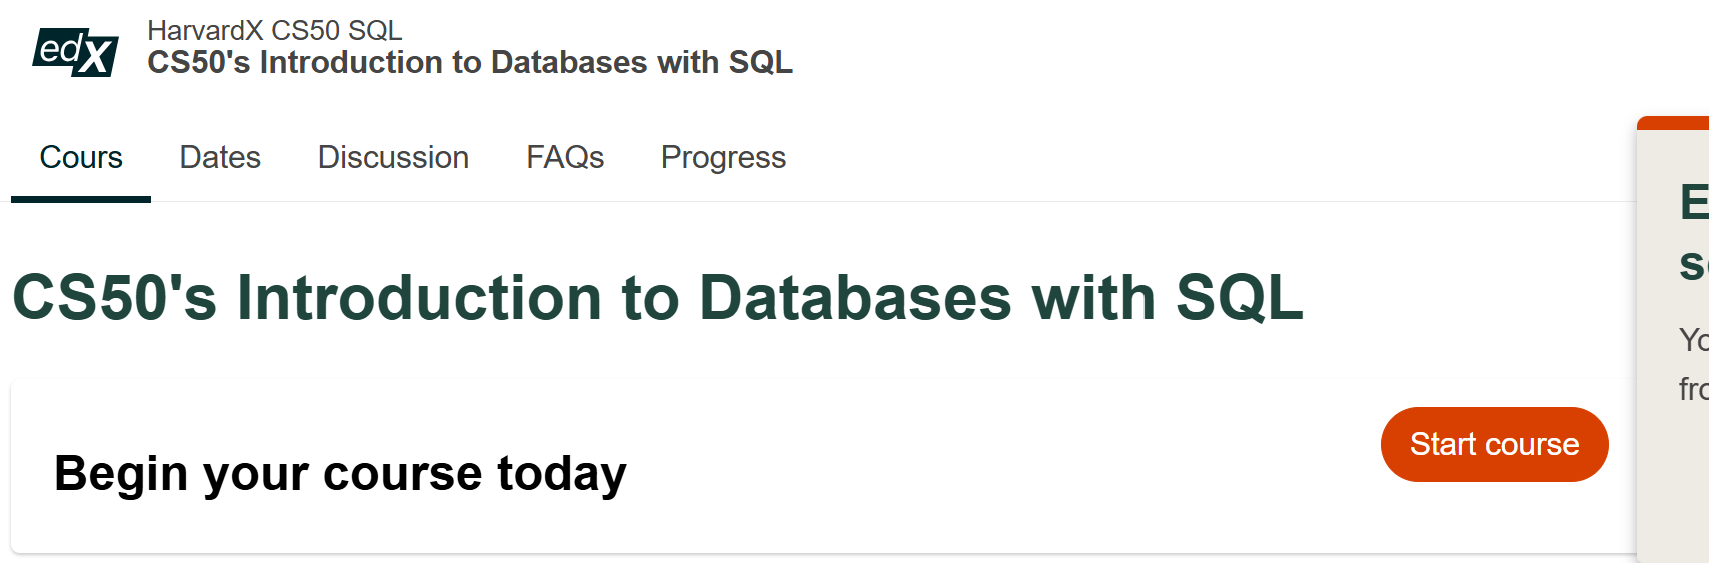1709x563 pixels.
Task: Click the Start course button
Action: (1494, 444)
